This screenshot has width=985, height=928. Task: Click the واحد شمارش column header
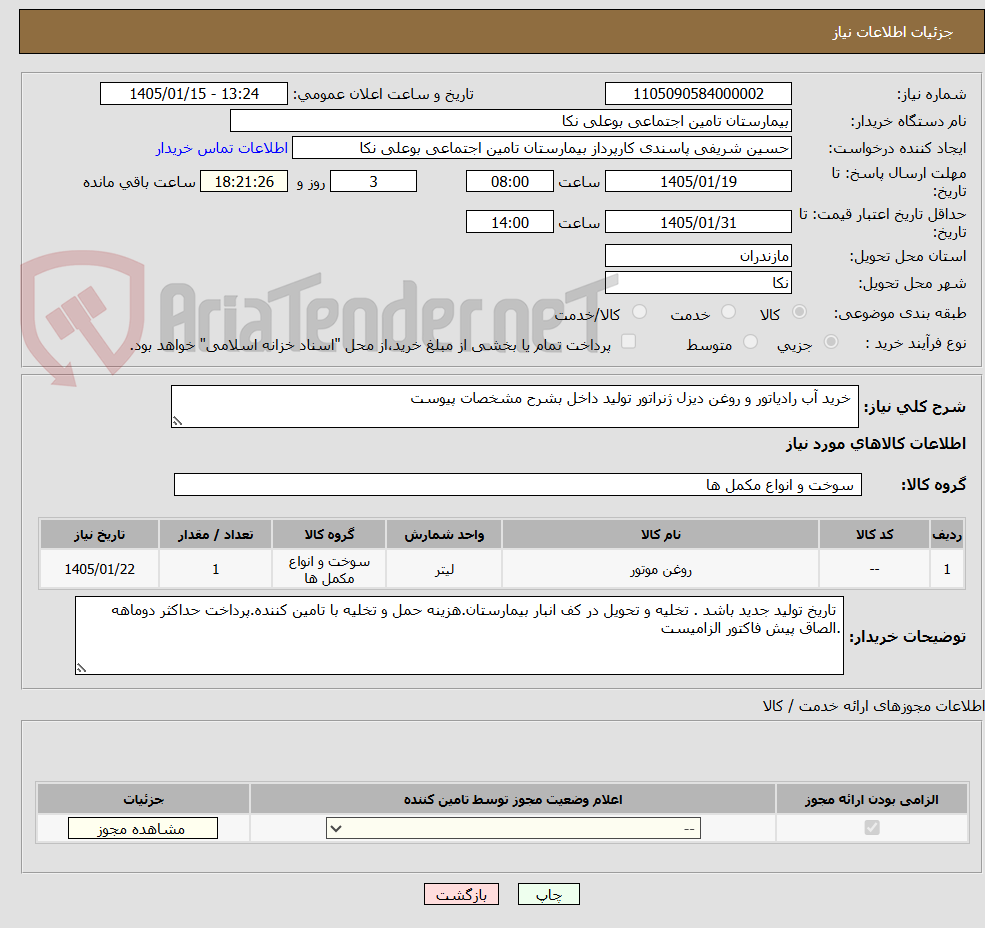click(444, 534)
